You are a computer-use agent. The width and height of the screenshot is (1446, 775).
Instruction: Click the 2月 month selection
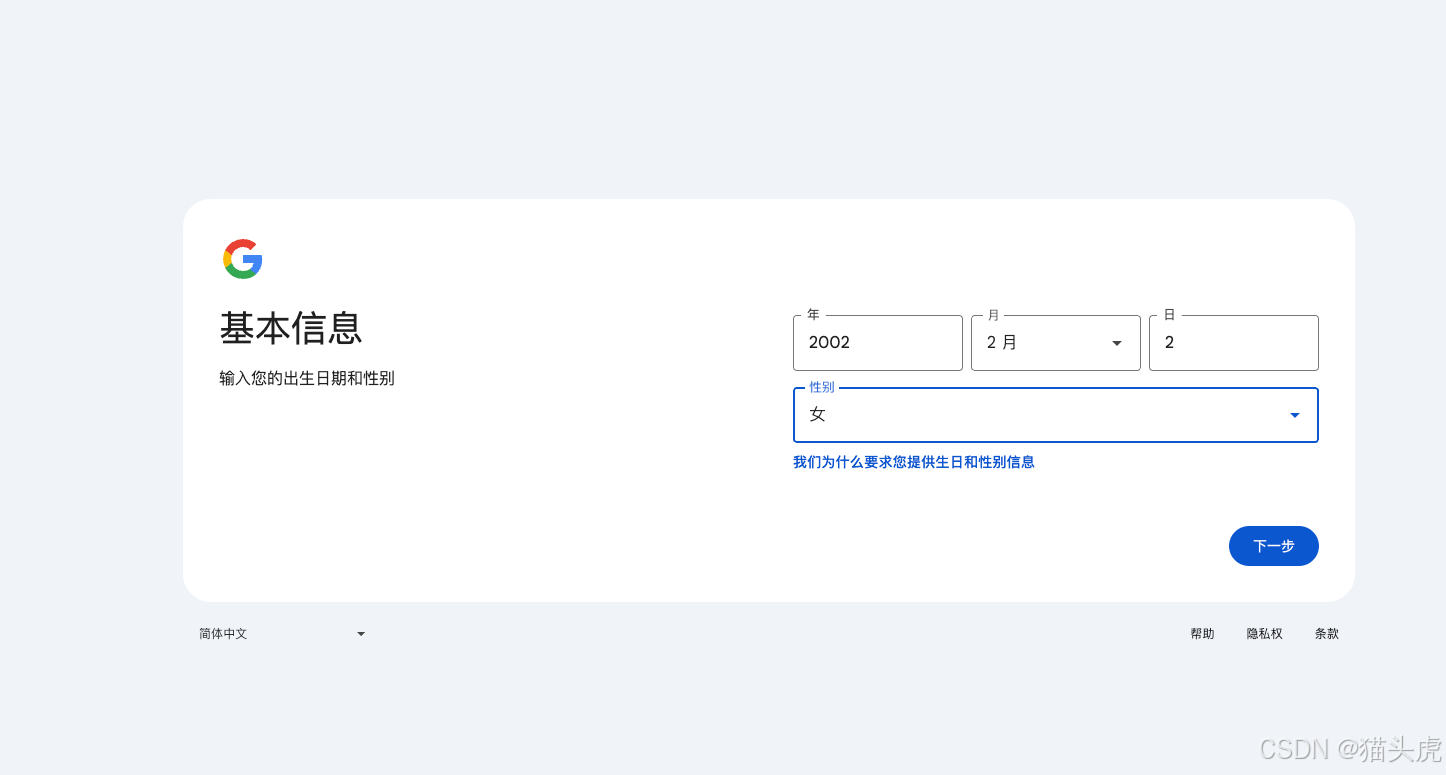[x=999, y=342]
